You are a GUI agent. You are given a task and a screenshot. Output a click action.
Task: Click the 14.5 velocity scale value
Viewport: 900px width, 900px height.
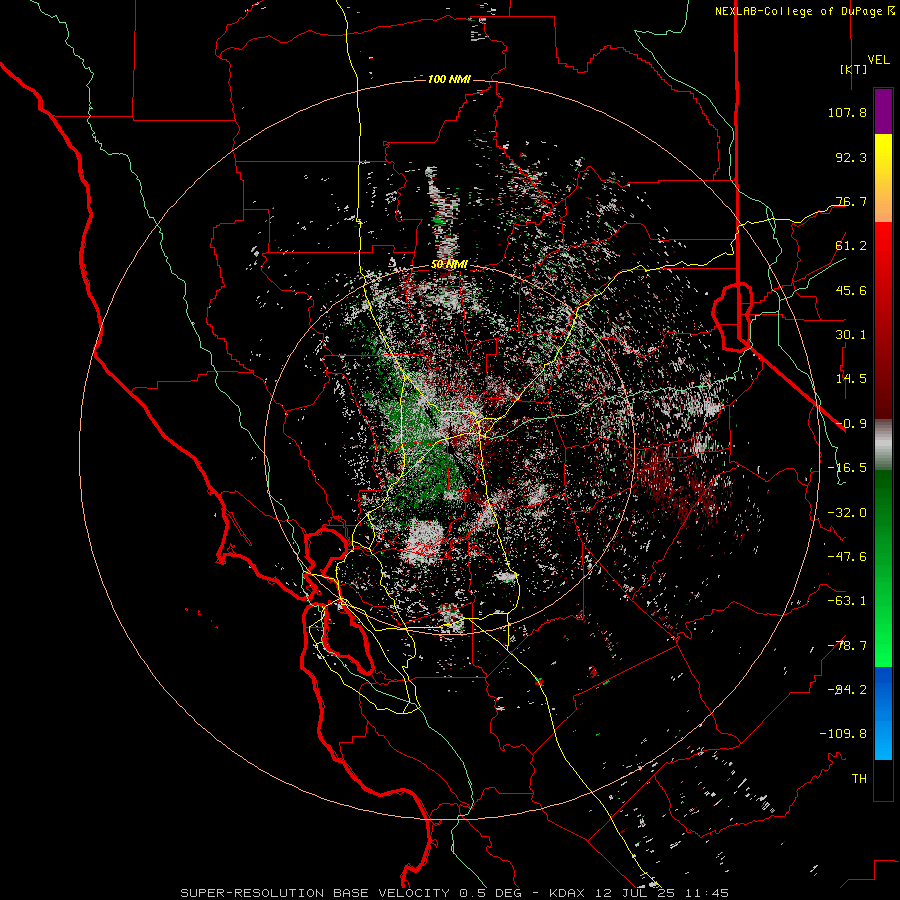(x=851, y=379)
